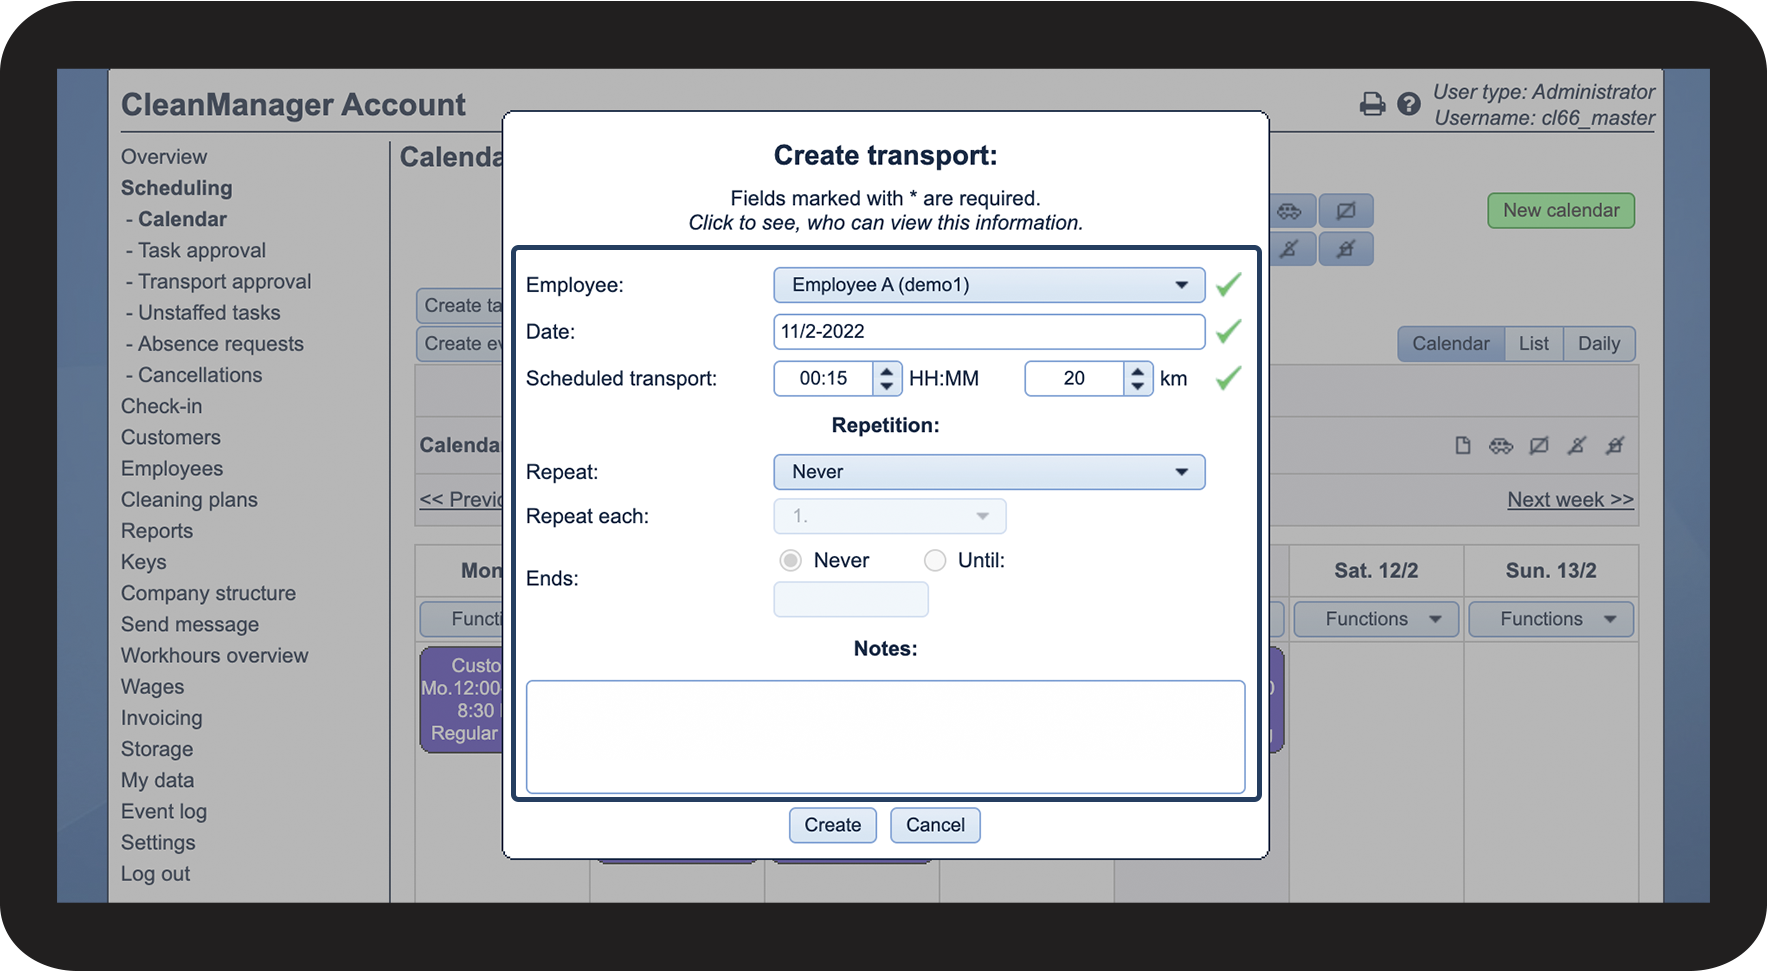Click the small crossed-out person icon in calendar row

pos(1577,446)
